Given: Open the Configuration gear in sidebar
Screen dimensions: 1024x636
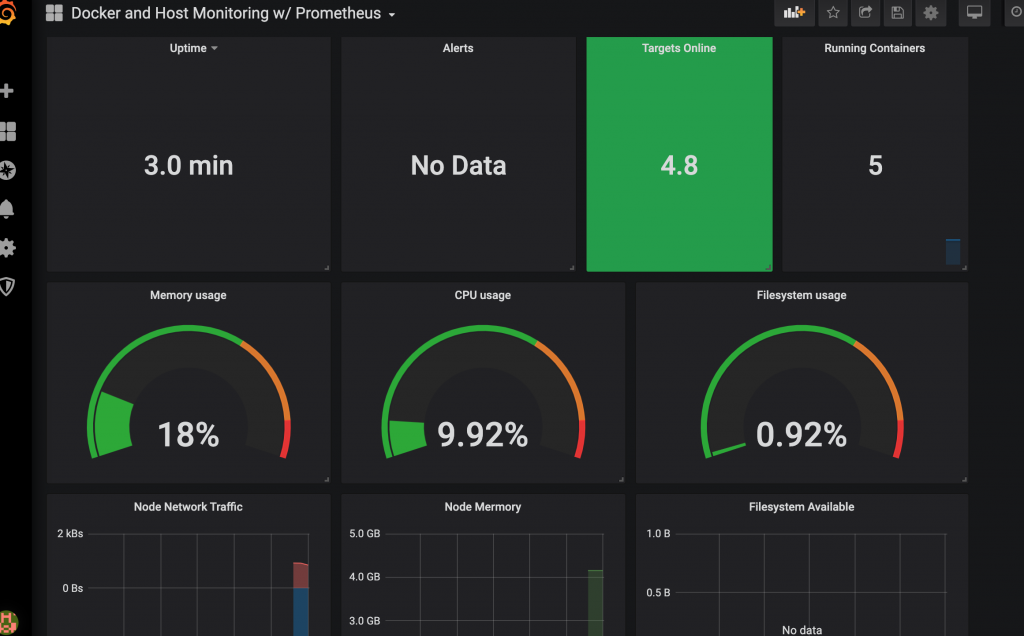Looking at the screenshot, I should click(x=7, y=248).
